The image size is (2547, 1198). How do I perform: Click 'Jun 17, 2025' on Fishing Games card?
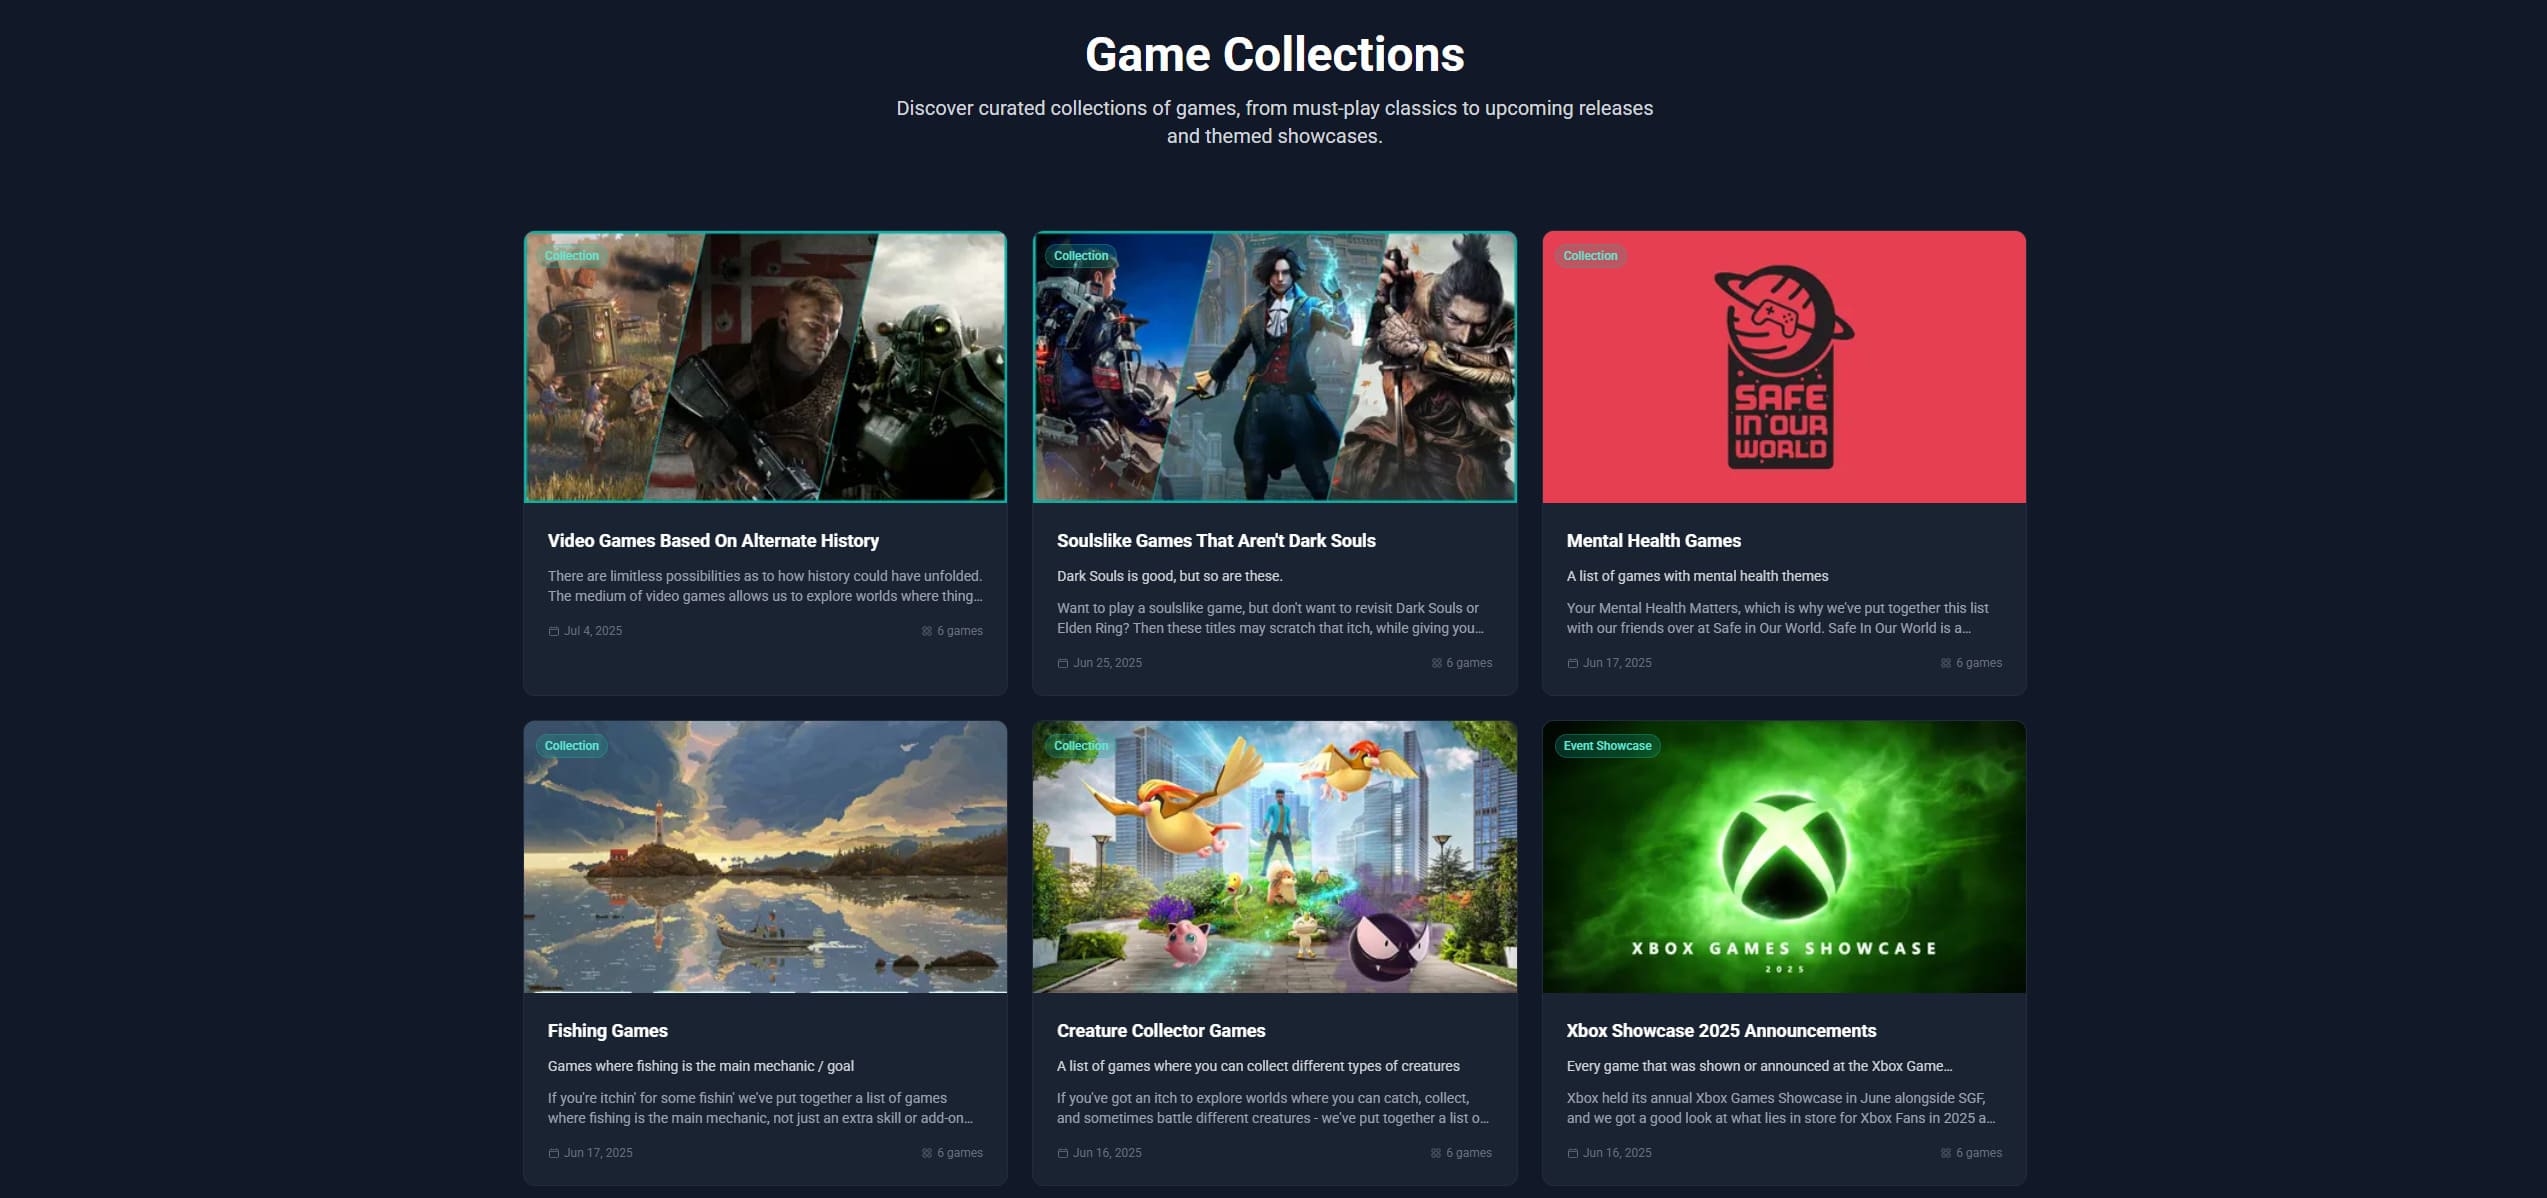(598, 1153)
